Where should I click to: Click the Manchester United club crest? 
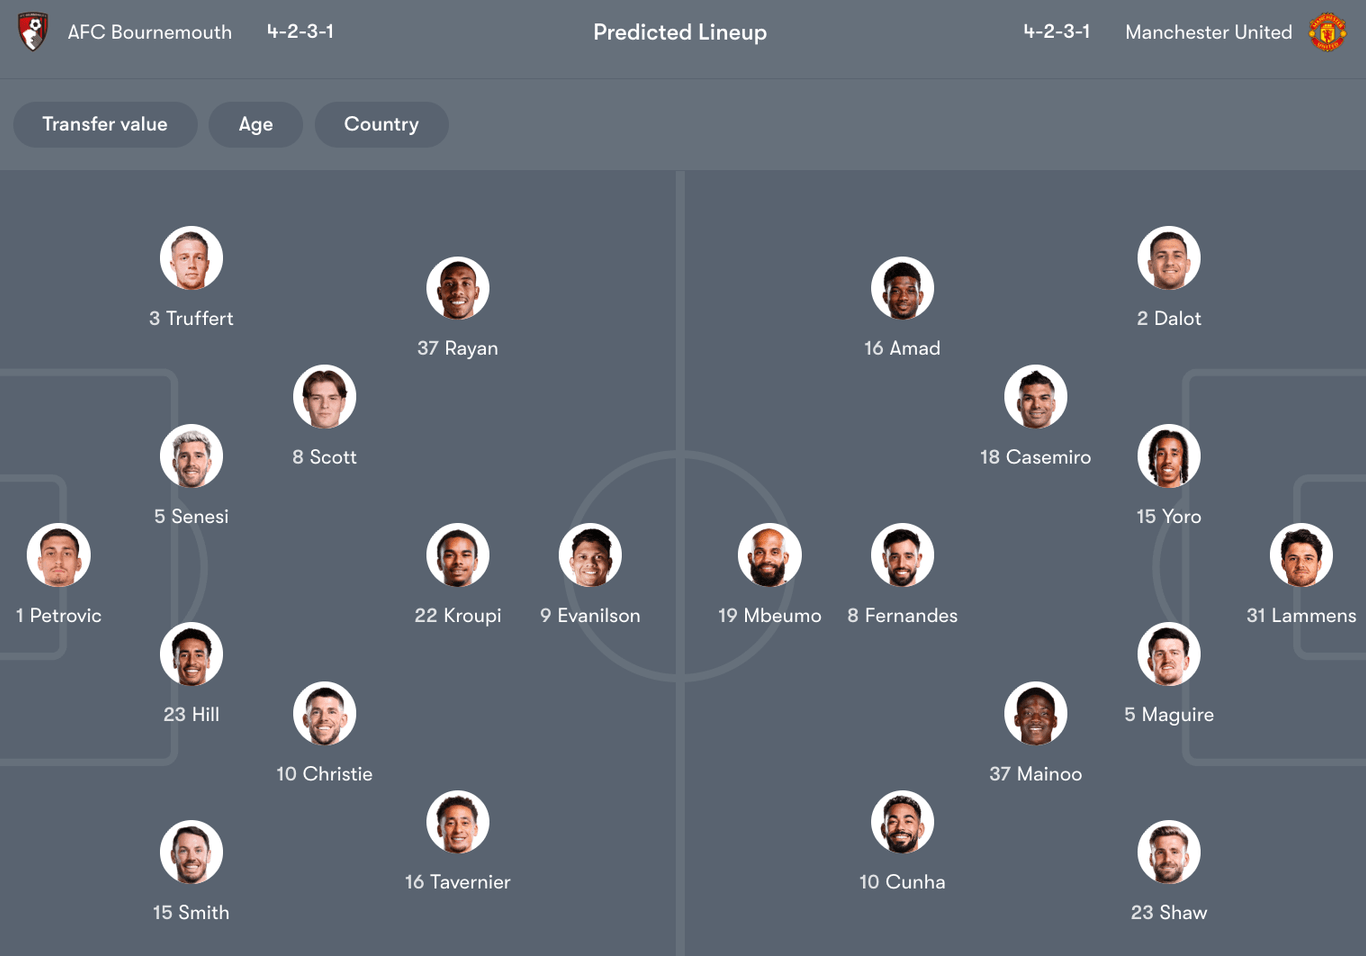tap(1327, 32)
